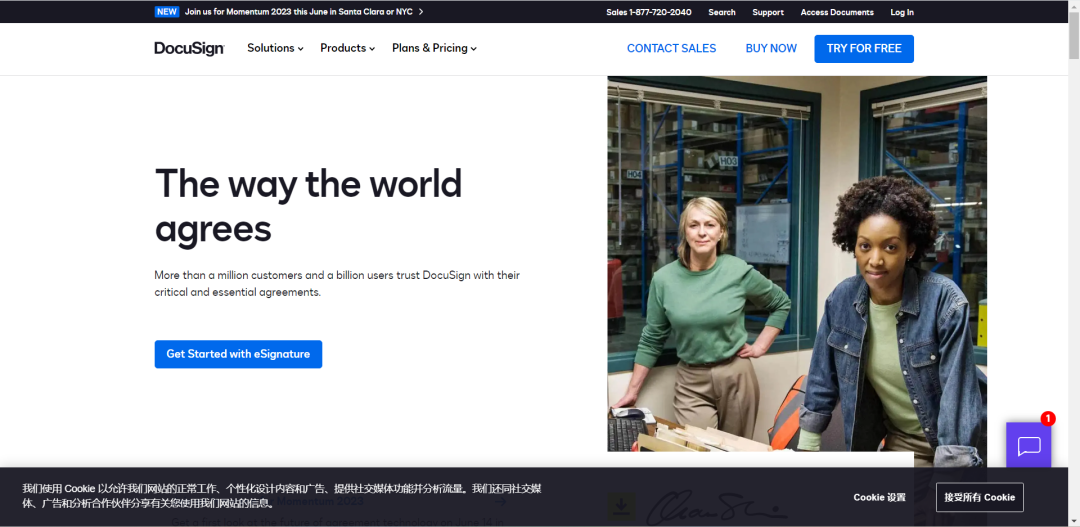Click the paragraph about million customers trust DocuSign
The height and width of the screenshot is (527, 1080).
[x=337, y=283]
